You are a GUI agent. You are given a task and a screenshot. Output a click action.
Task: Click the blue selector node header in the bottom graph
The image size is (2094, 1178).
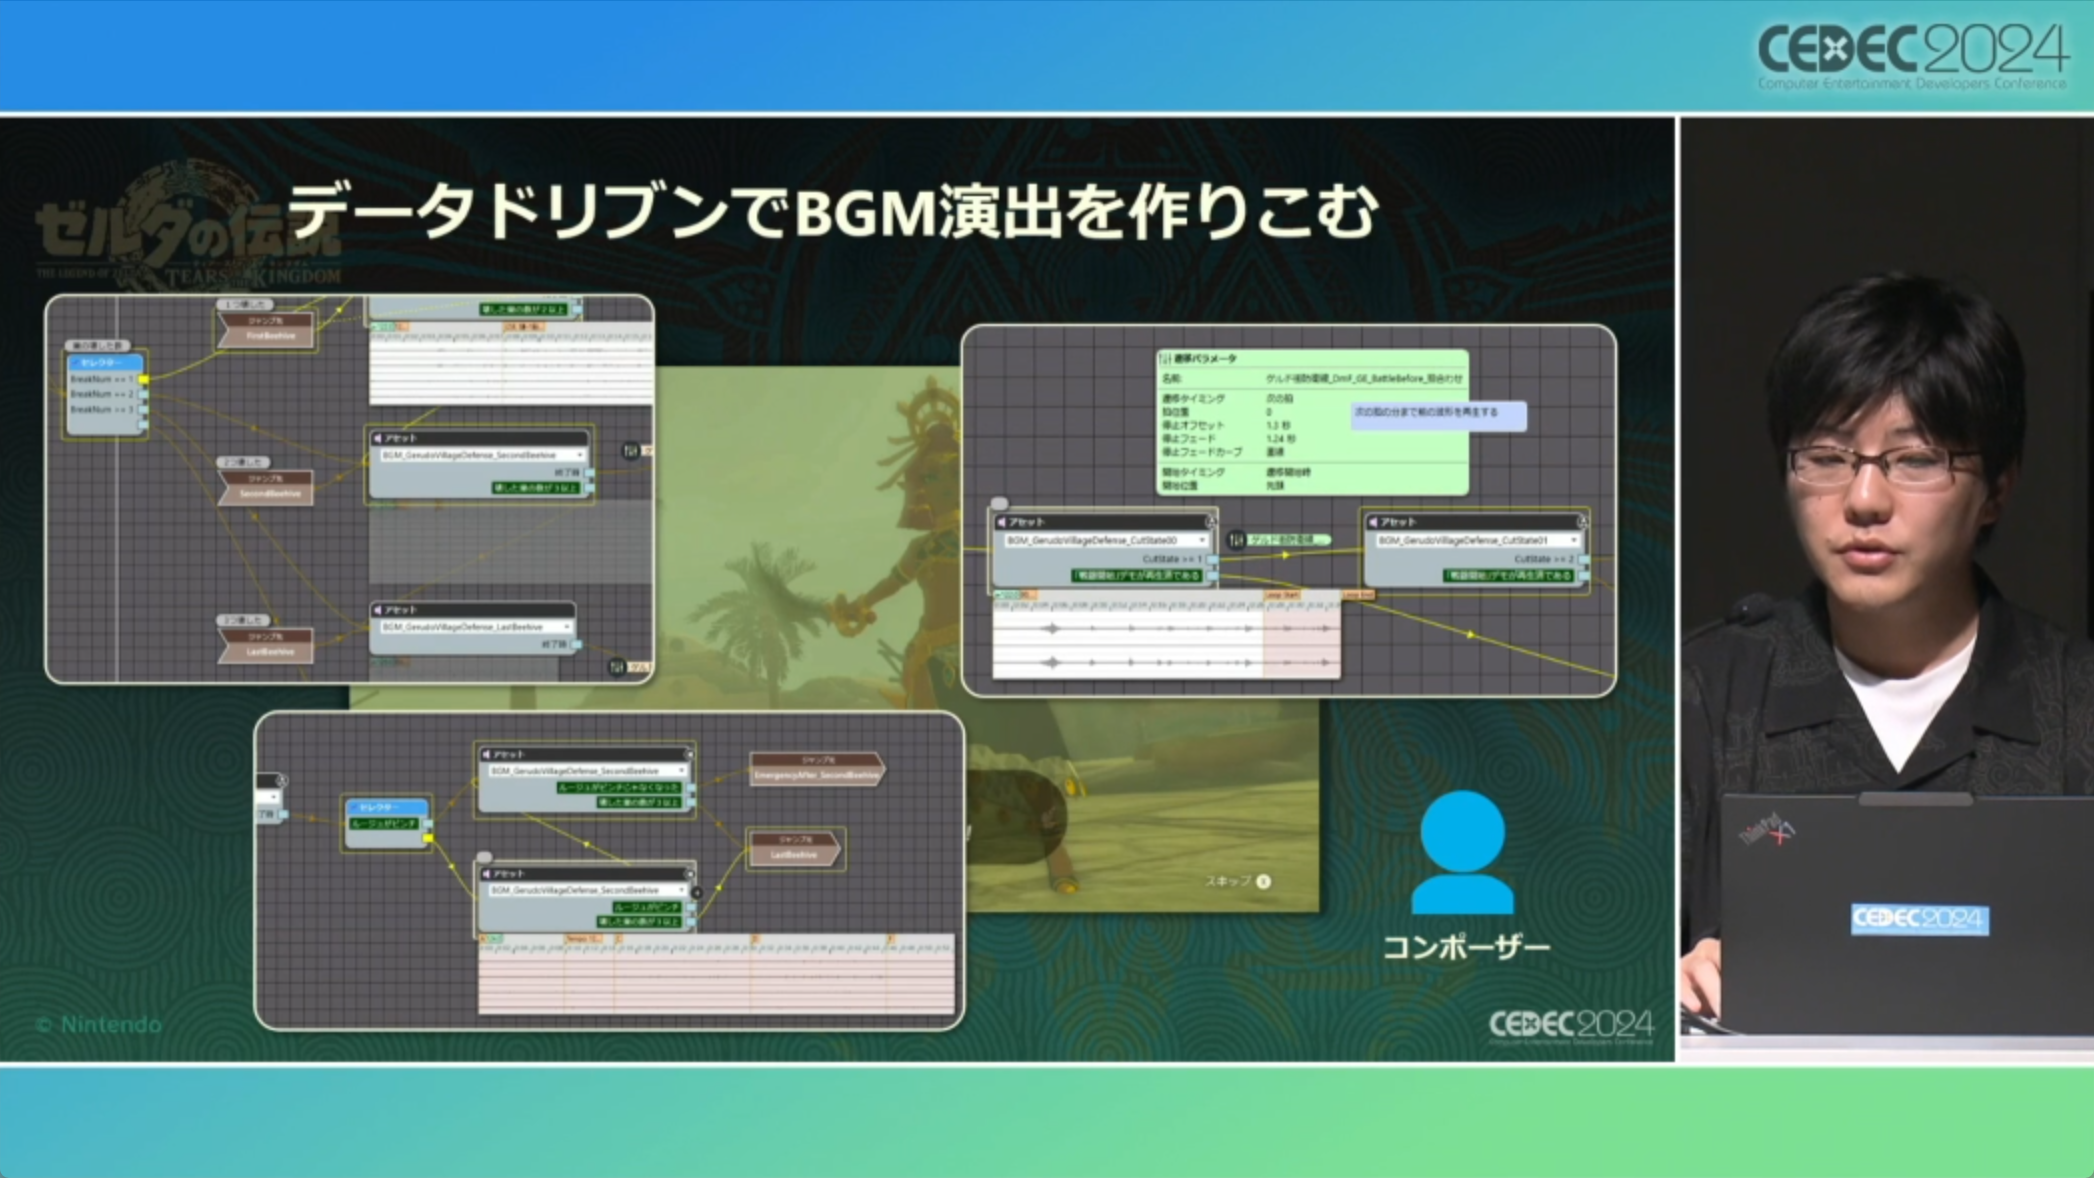click(386, 807)
